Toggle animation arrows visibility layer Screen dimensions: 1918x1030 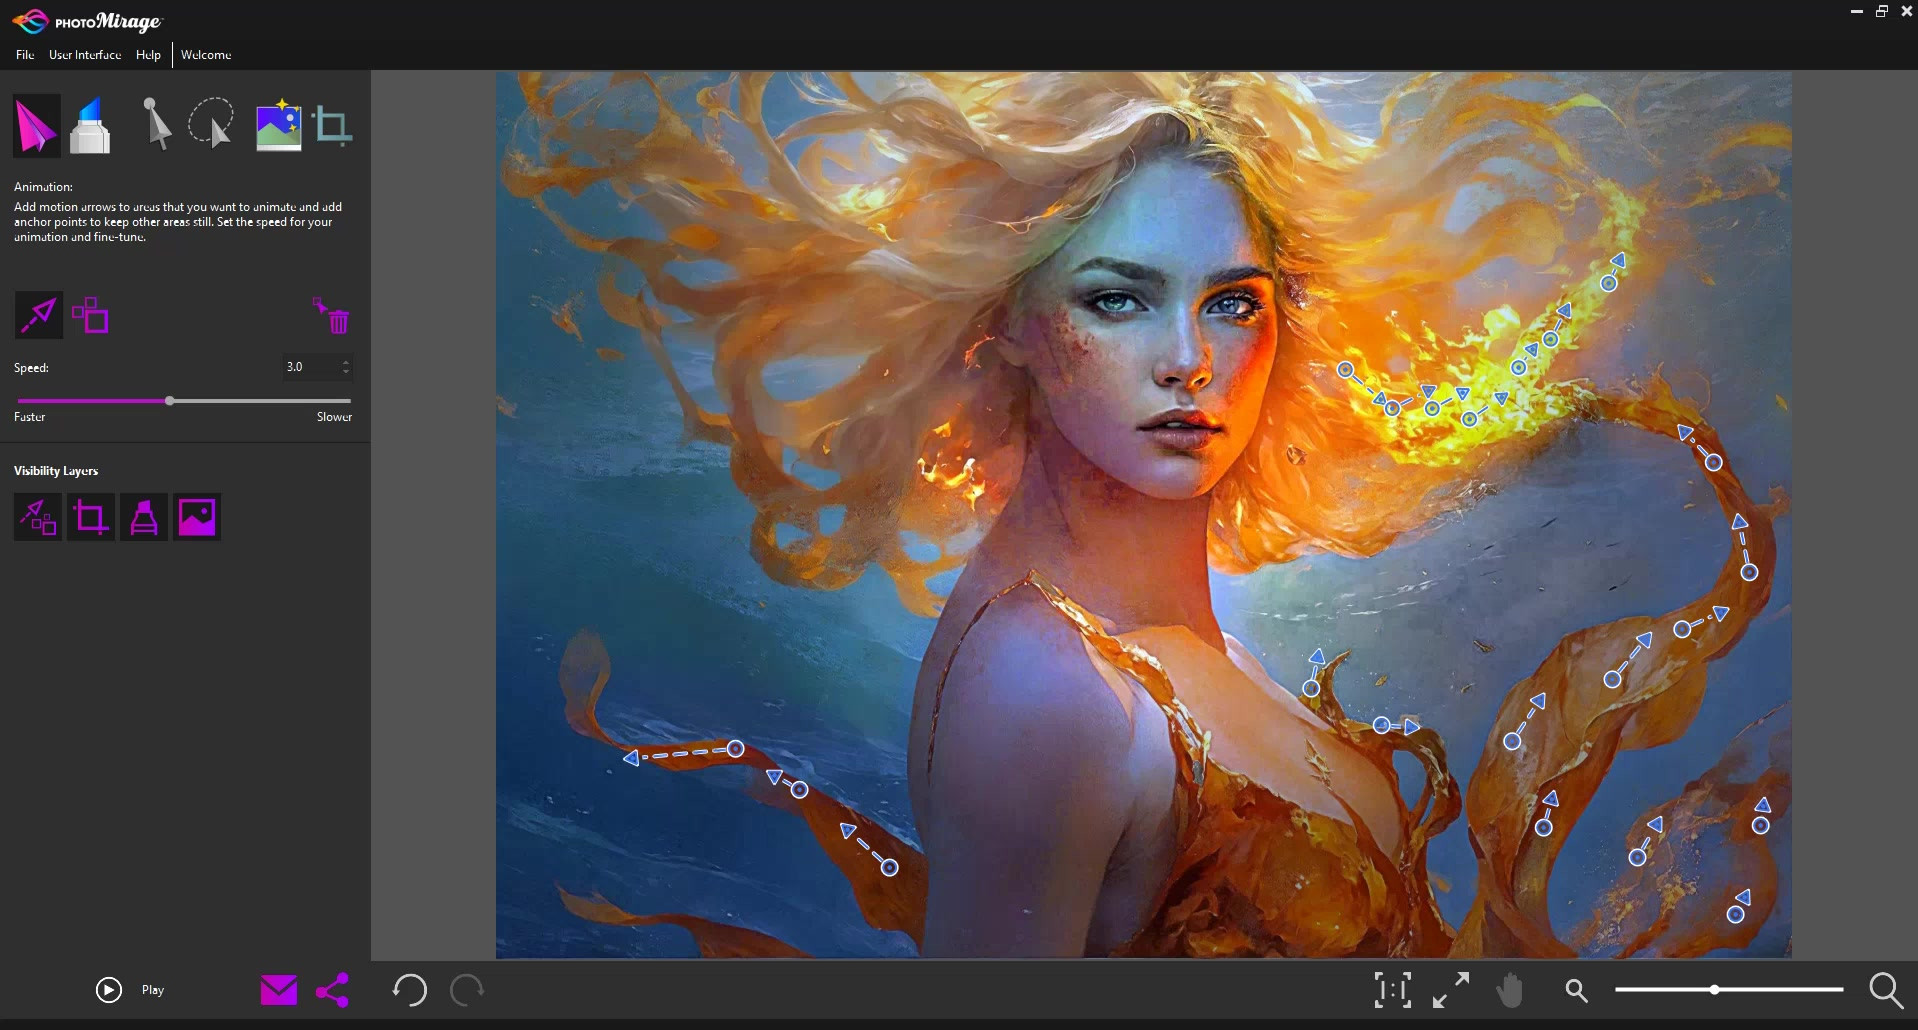38,517
